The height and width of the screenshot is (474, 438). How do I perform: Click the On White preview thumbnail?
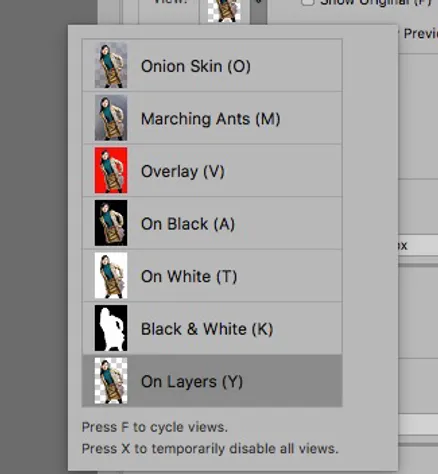pos(111,275)
